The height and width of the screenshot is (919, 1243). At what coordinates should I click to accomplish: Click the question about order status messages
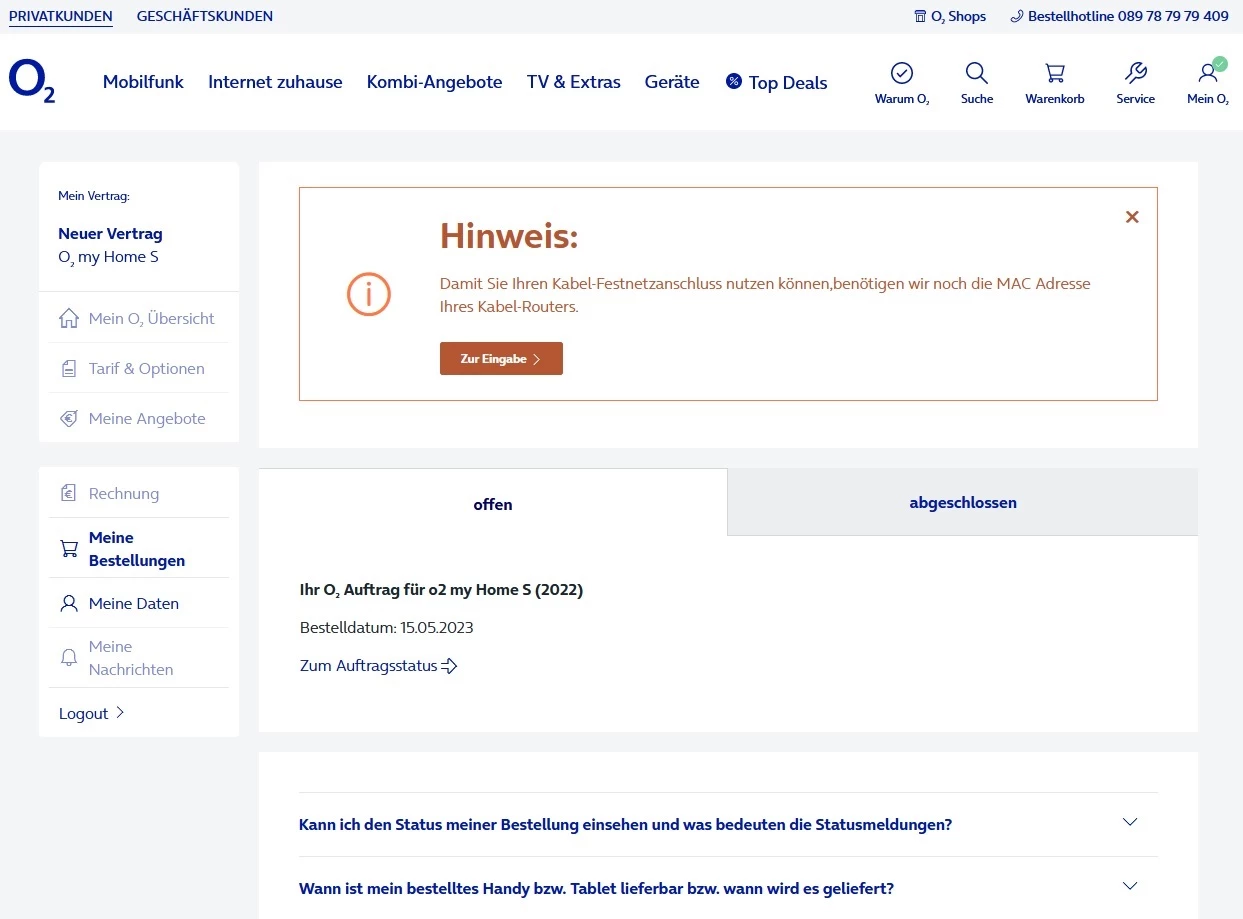[x=625, y=825]
